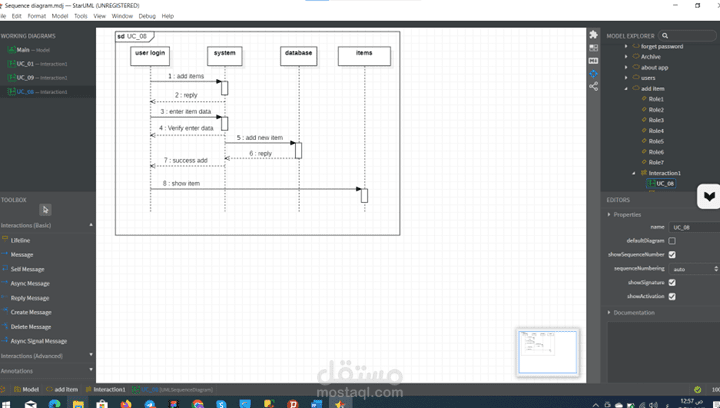The image size is (720, 408).
Task: Select the Lifeline tool in the toolbox
Action: (20, 240)
